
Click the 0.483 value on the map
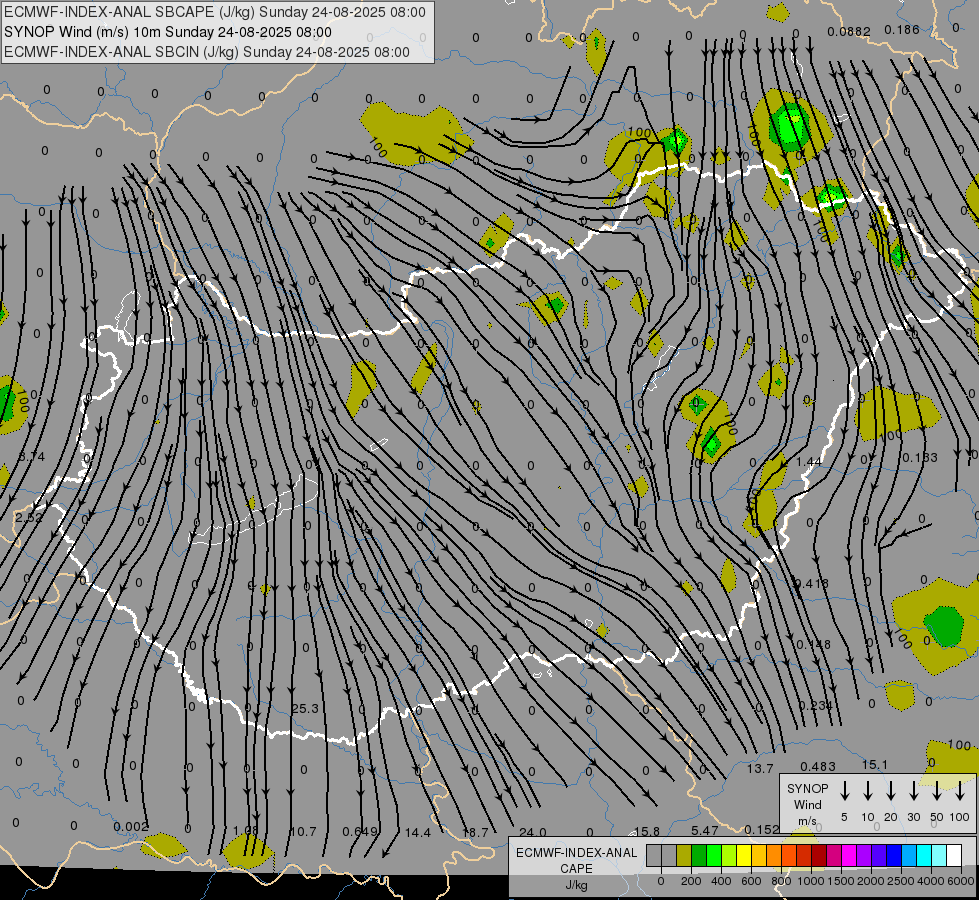coord(818,766)
